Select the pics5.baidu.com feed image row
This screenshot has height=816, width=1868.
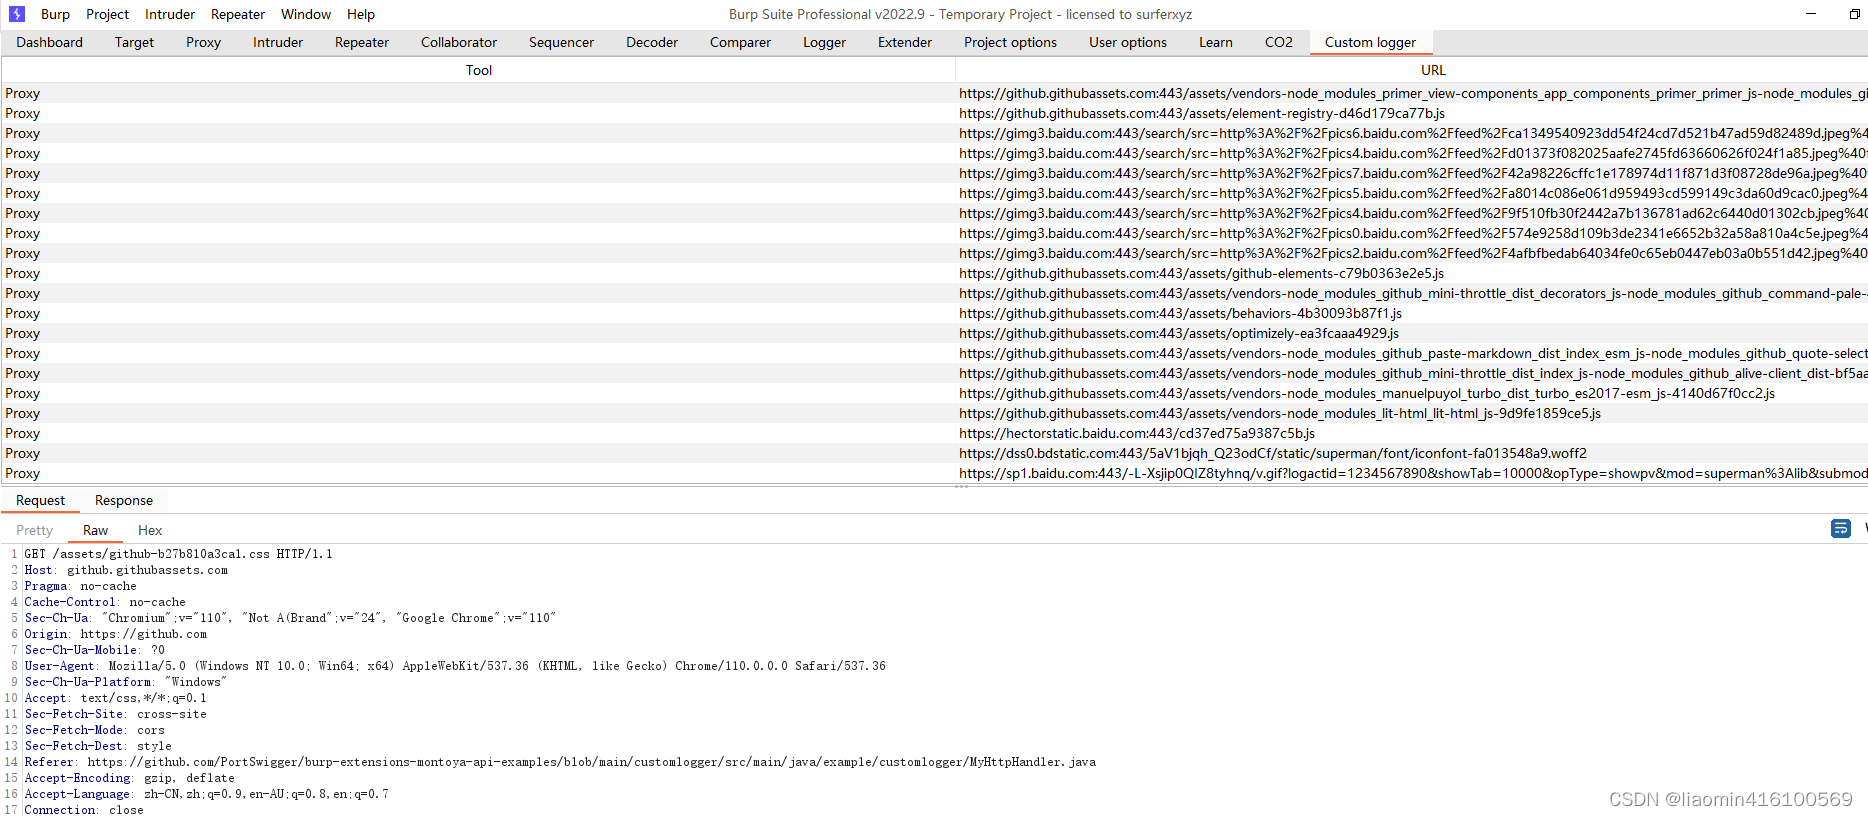tap(934, 193)
